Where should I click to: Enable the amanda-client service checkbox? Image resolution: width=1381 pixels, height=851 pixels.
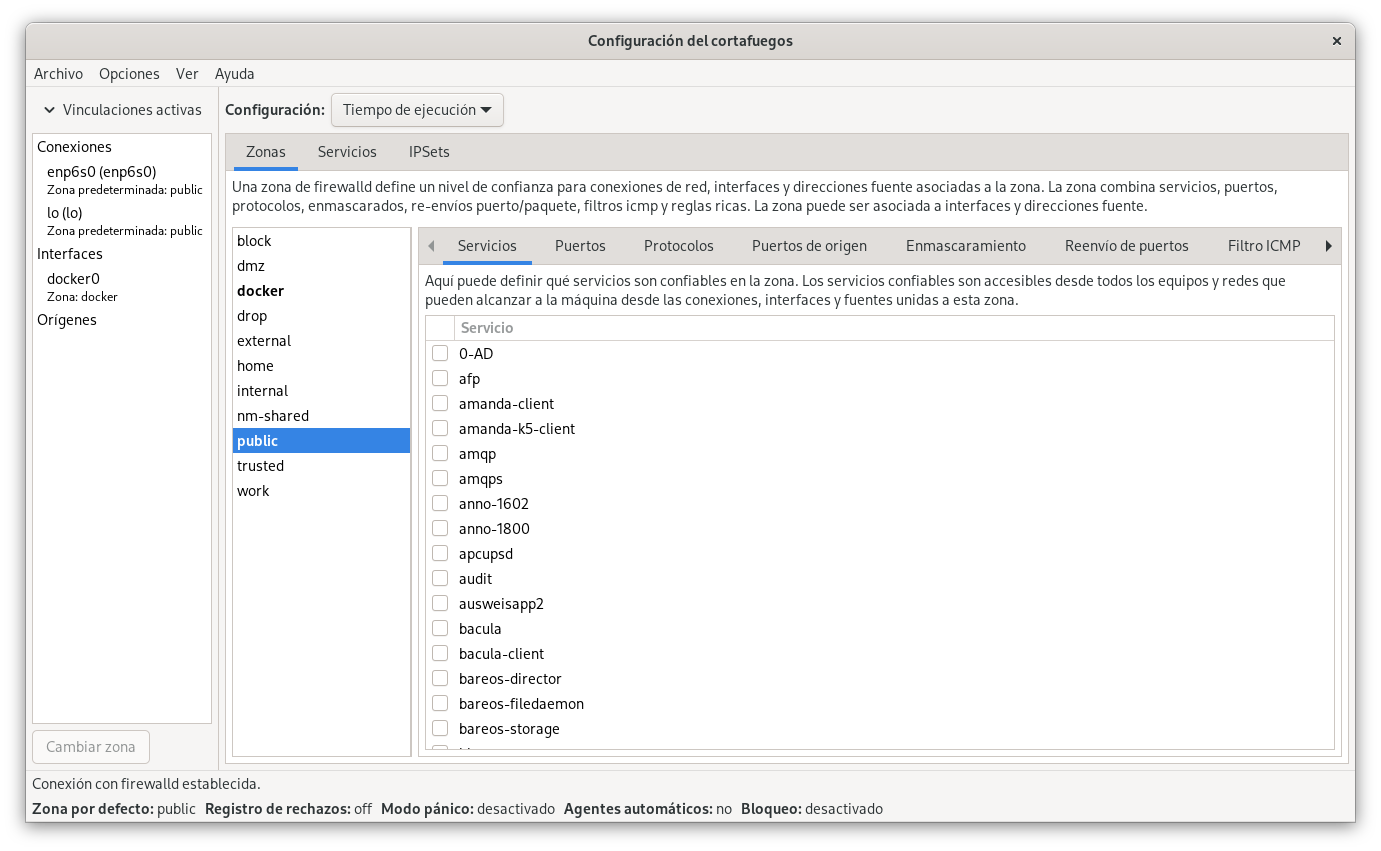[x=440, y=404]
